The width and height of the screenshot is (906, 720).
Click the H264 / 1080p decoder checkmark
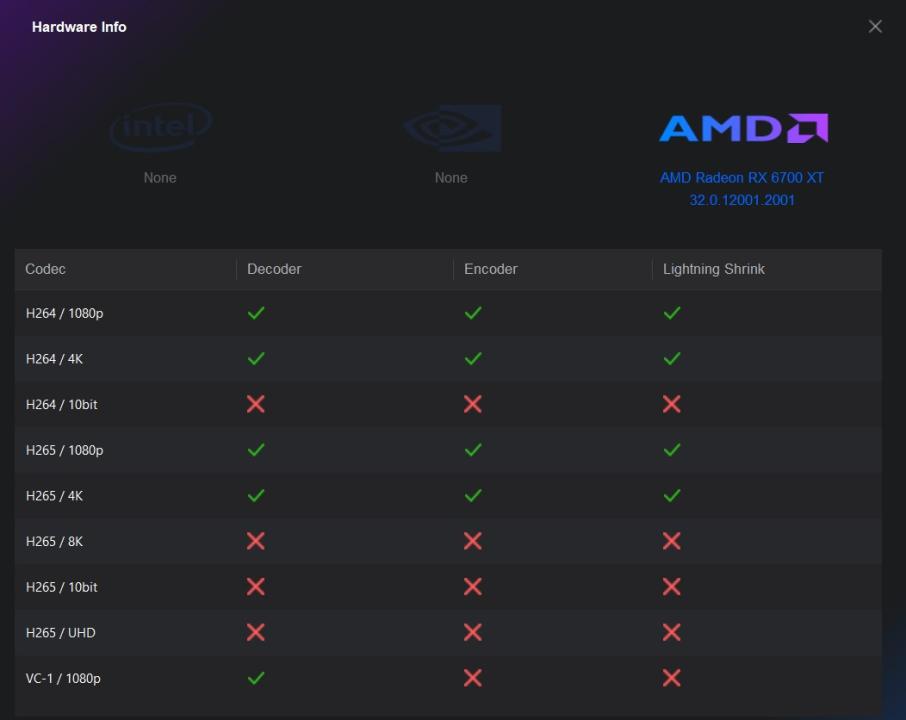(x=256, y=313)
